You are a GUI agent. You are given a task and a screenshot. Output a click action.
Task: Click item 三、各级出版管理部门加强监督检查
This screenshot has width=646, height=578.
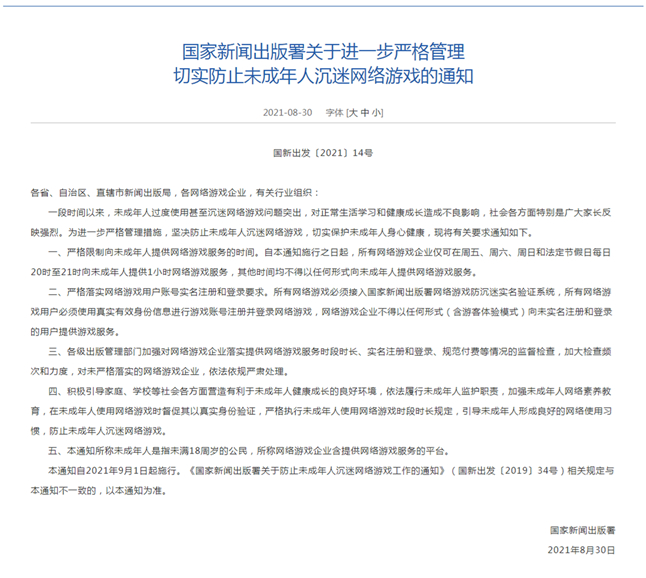click(200, 351)
